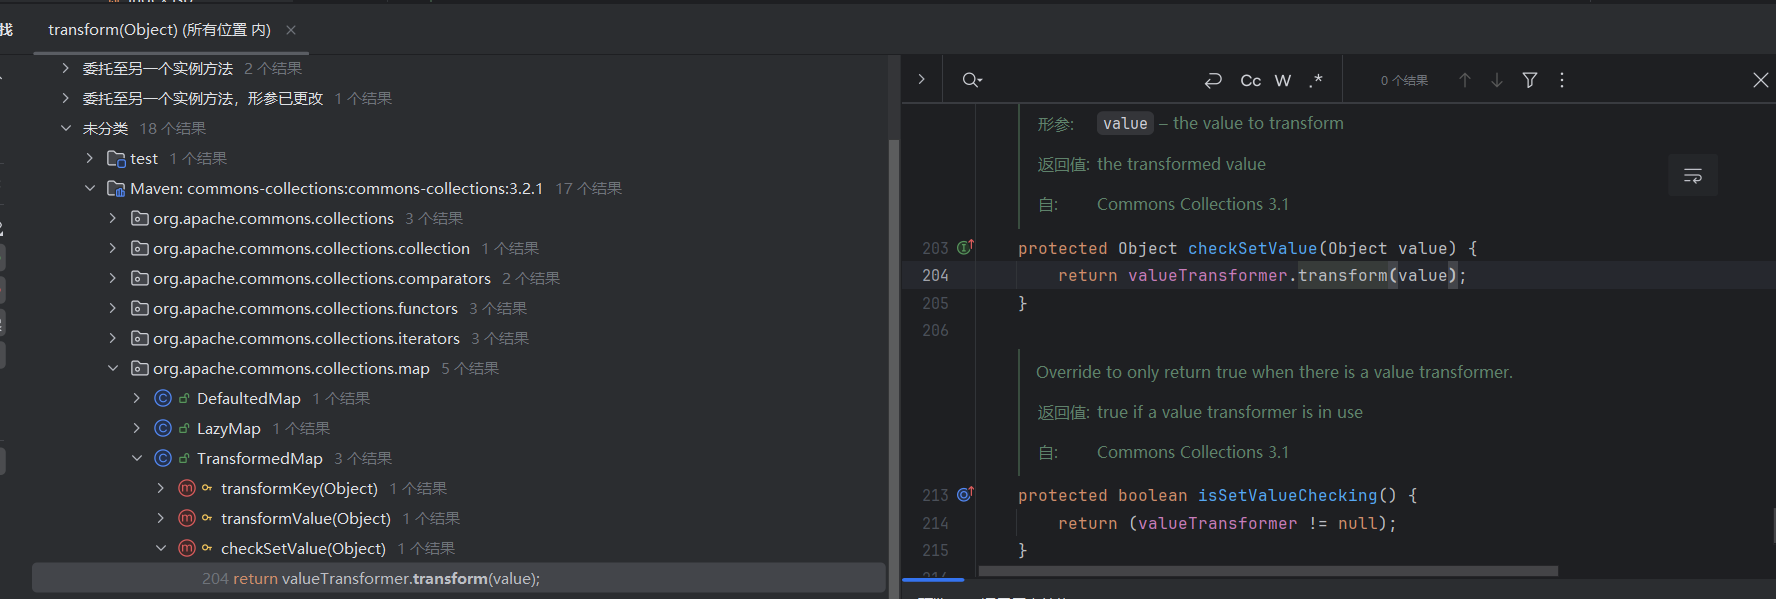Screen dimensions: 1776x599
Task: Click 'Commons Collections 3.1' above checkSetValue
Action: (1192, 204)
